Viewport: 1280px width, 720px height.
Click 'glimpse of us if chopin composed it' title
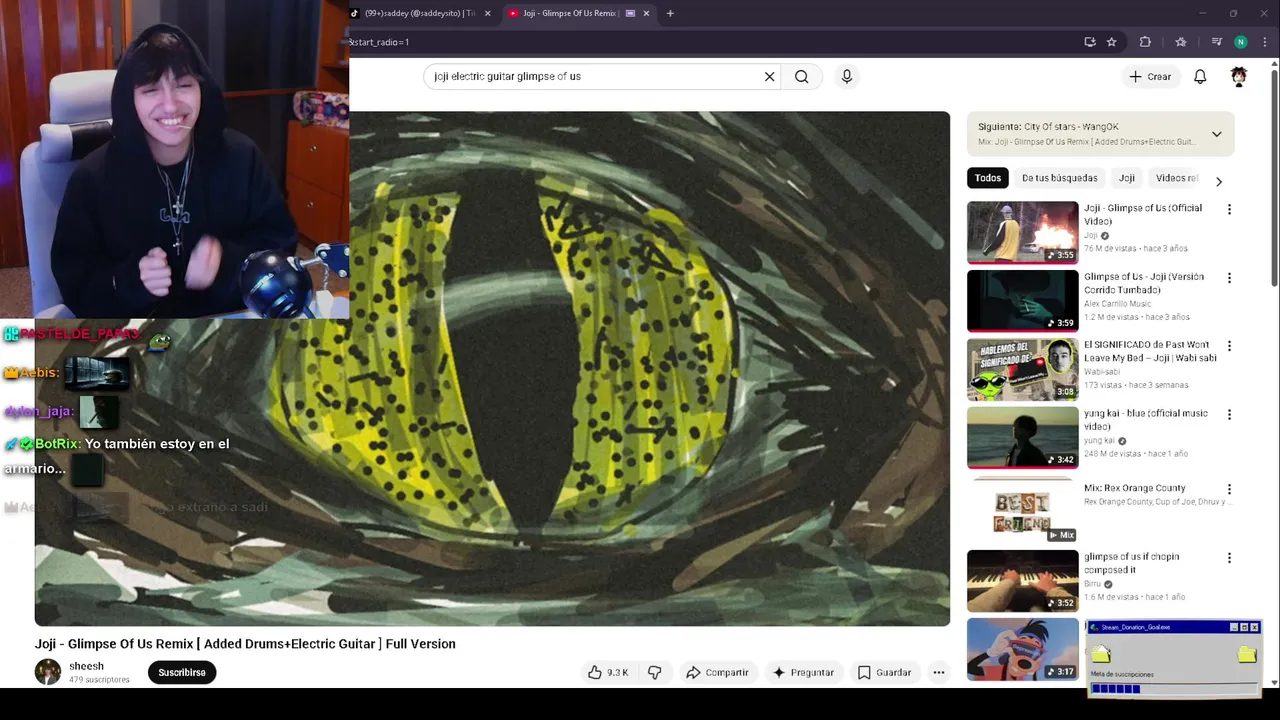(1132, 563)
